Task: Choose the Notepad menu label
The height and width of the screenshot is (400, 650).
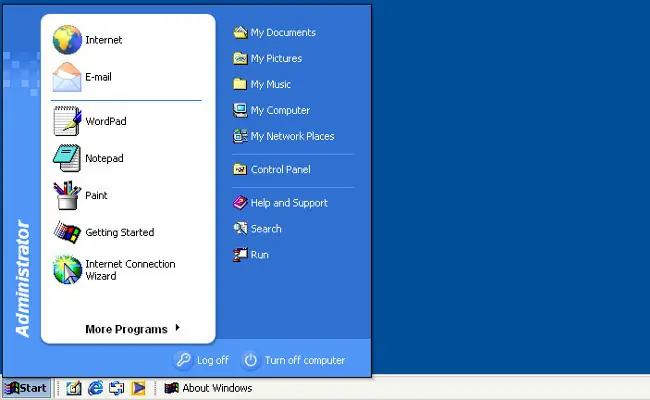Action: [104, 158]
